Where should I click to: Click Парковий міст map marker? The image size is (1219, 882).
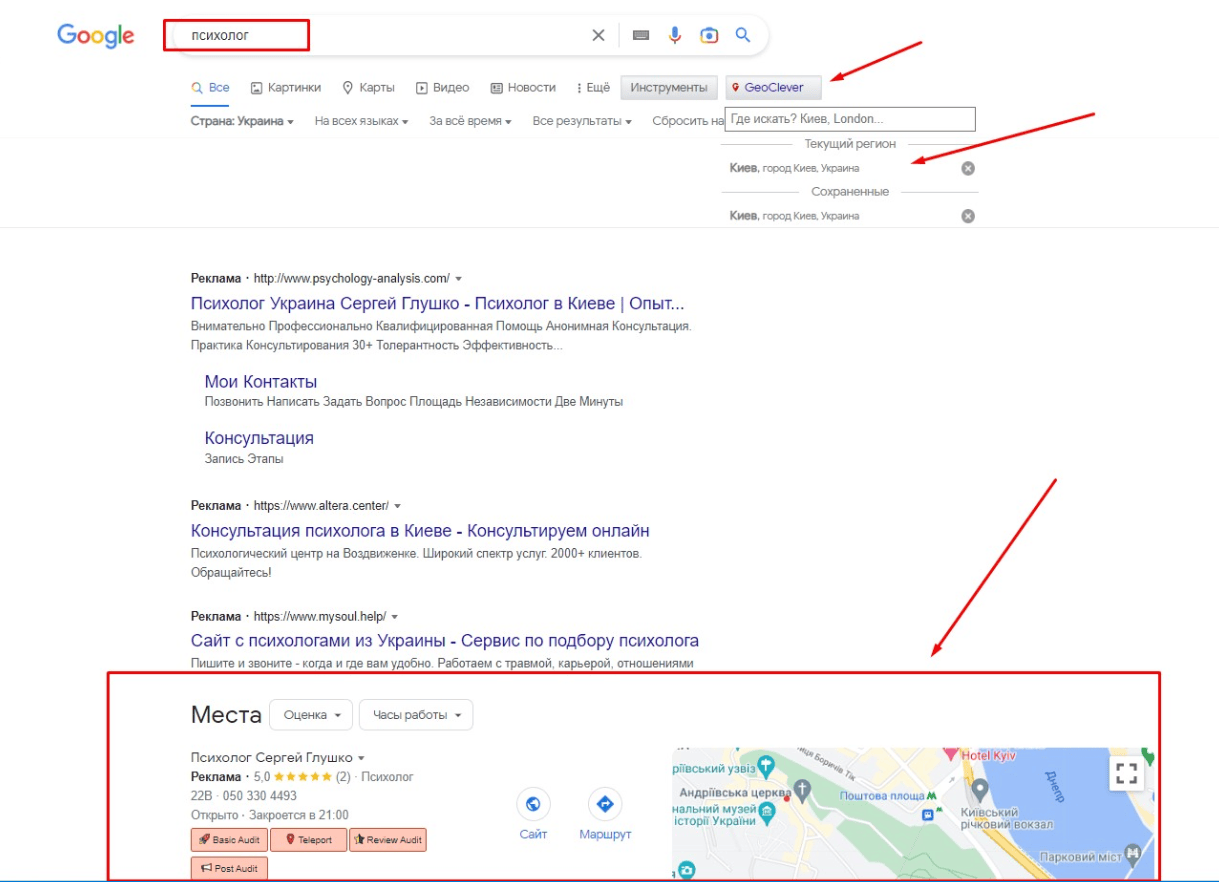(x=1133, y=853)
